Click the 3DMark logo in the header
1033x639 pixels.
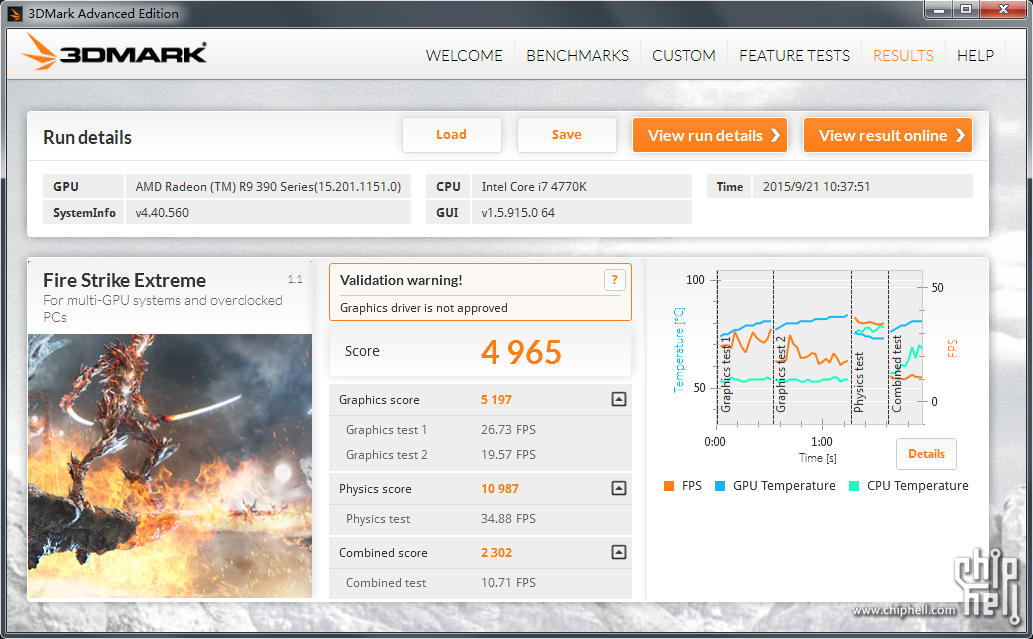[114, 51]
